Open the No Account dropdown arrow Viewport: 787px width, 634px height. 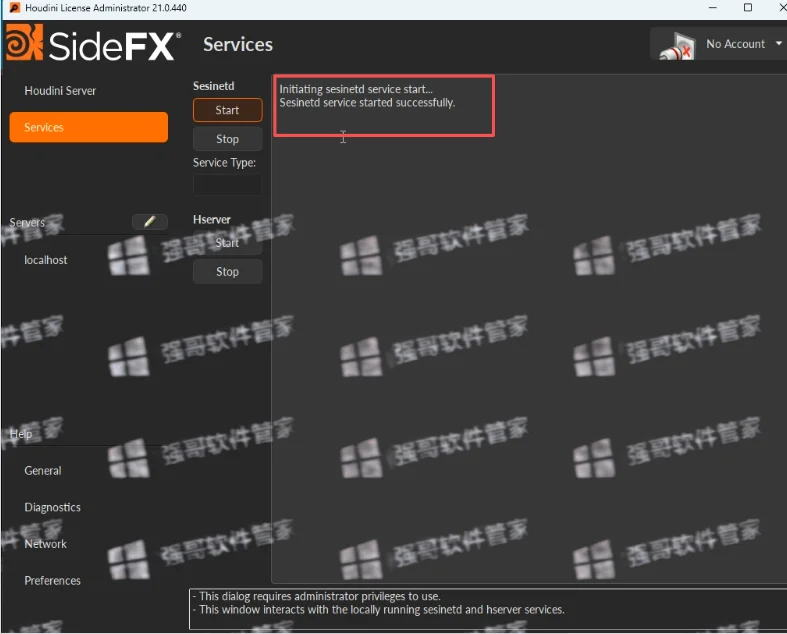[x=778, y=44]
